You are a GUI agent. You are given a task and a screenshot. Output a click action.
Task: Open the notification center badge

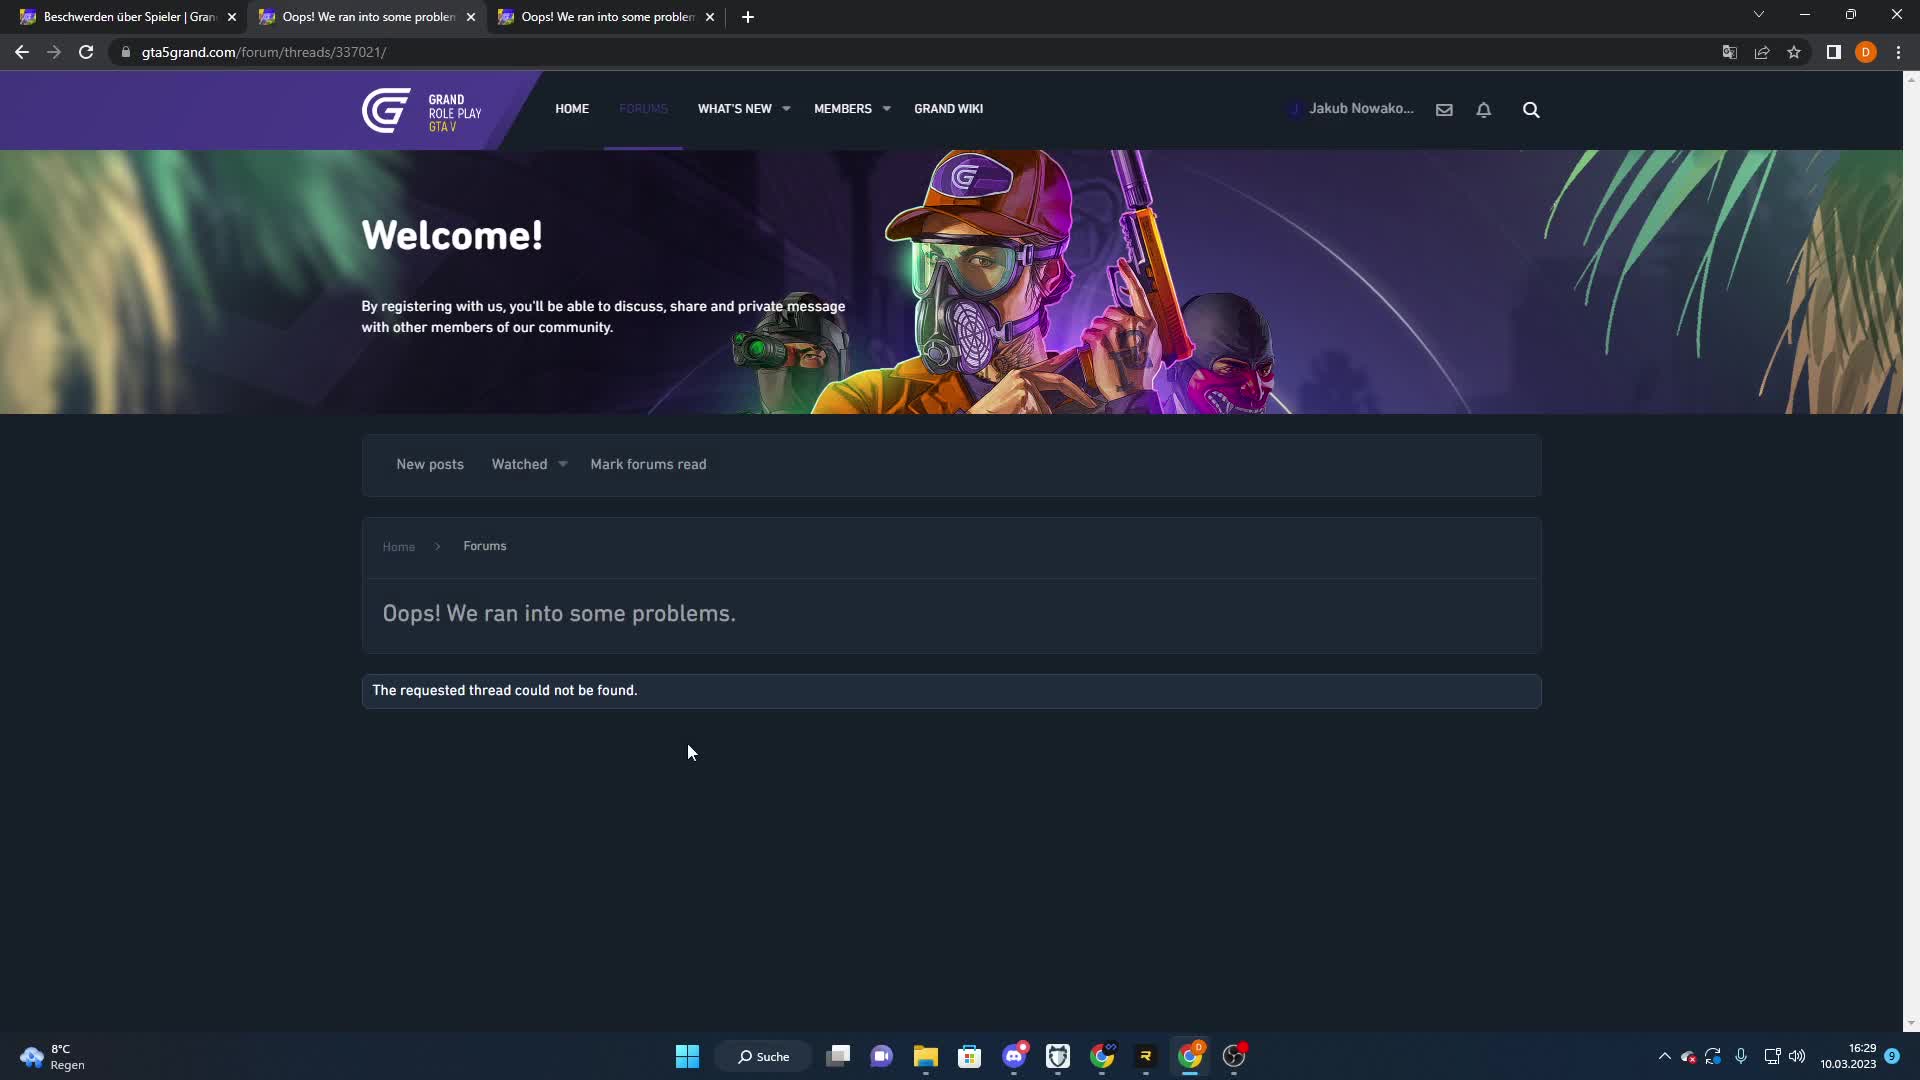point(1892,1056)
